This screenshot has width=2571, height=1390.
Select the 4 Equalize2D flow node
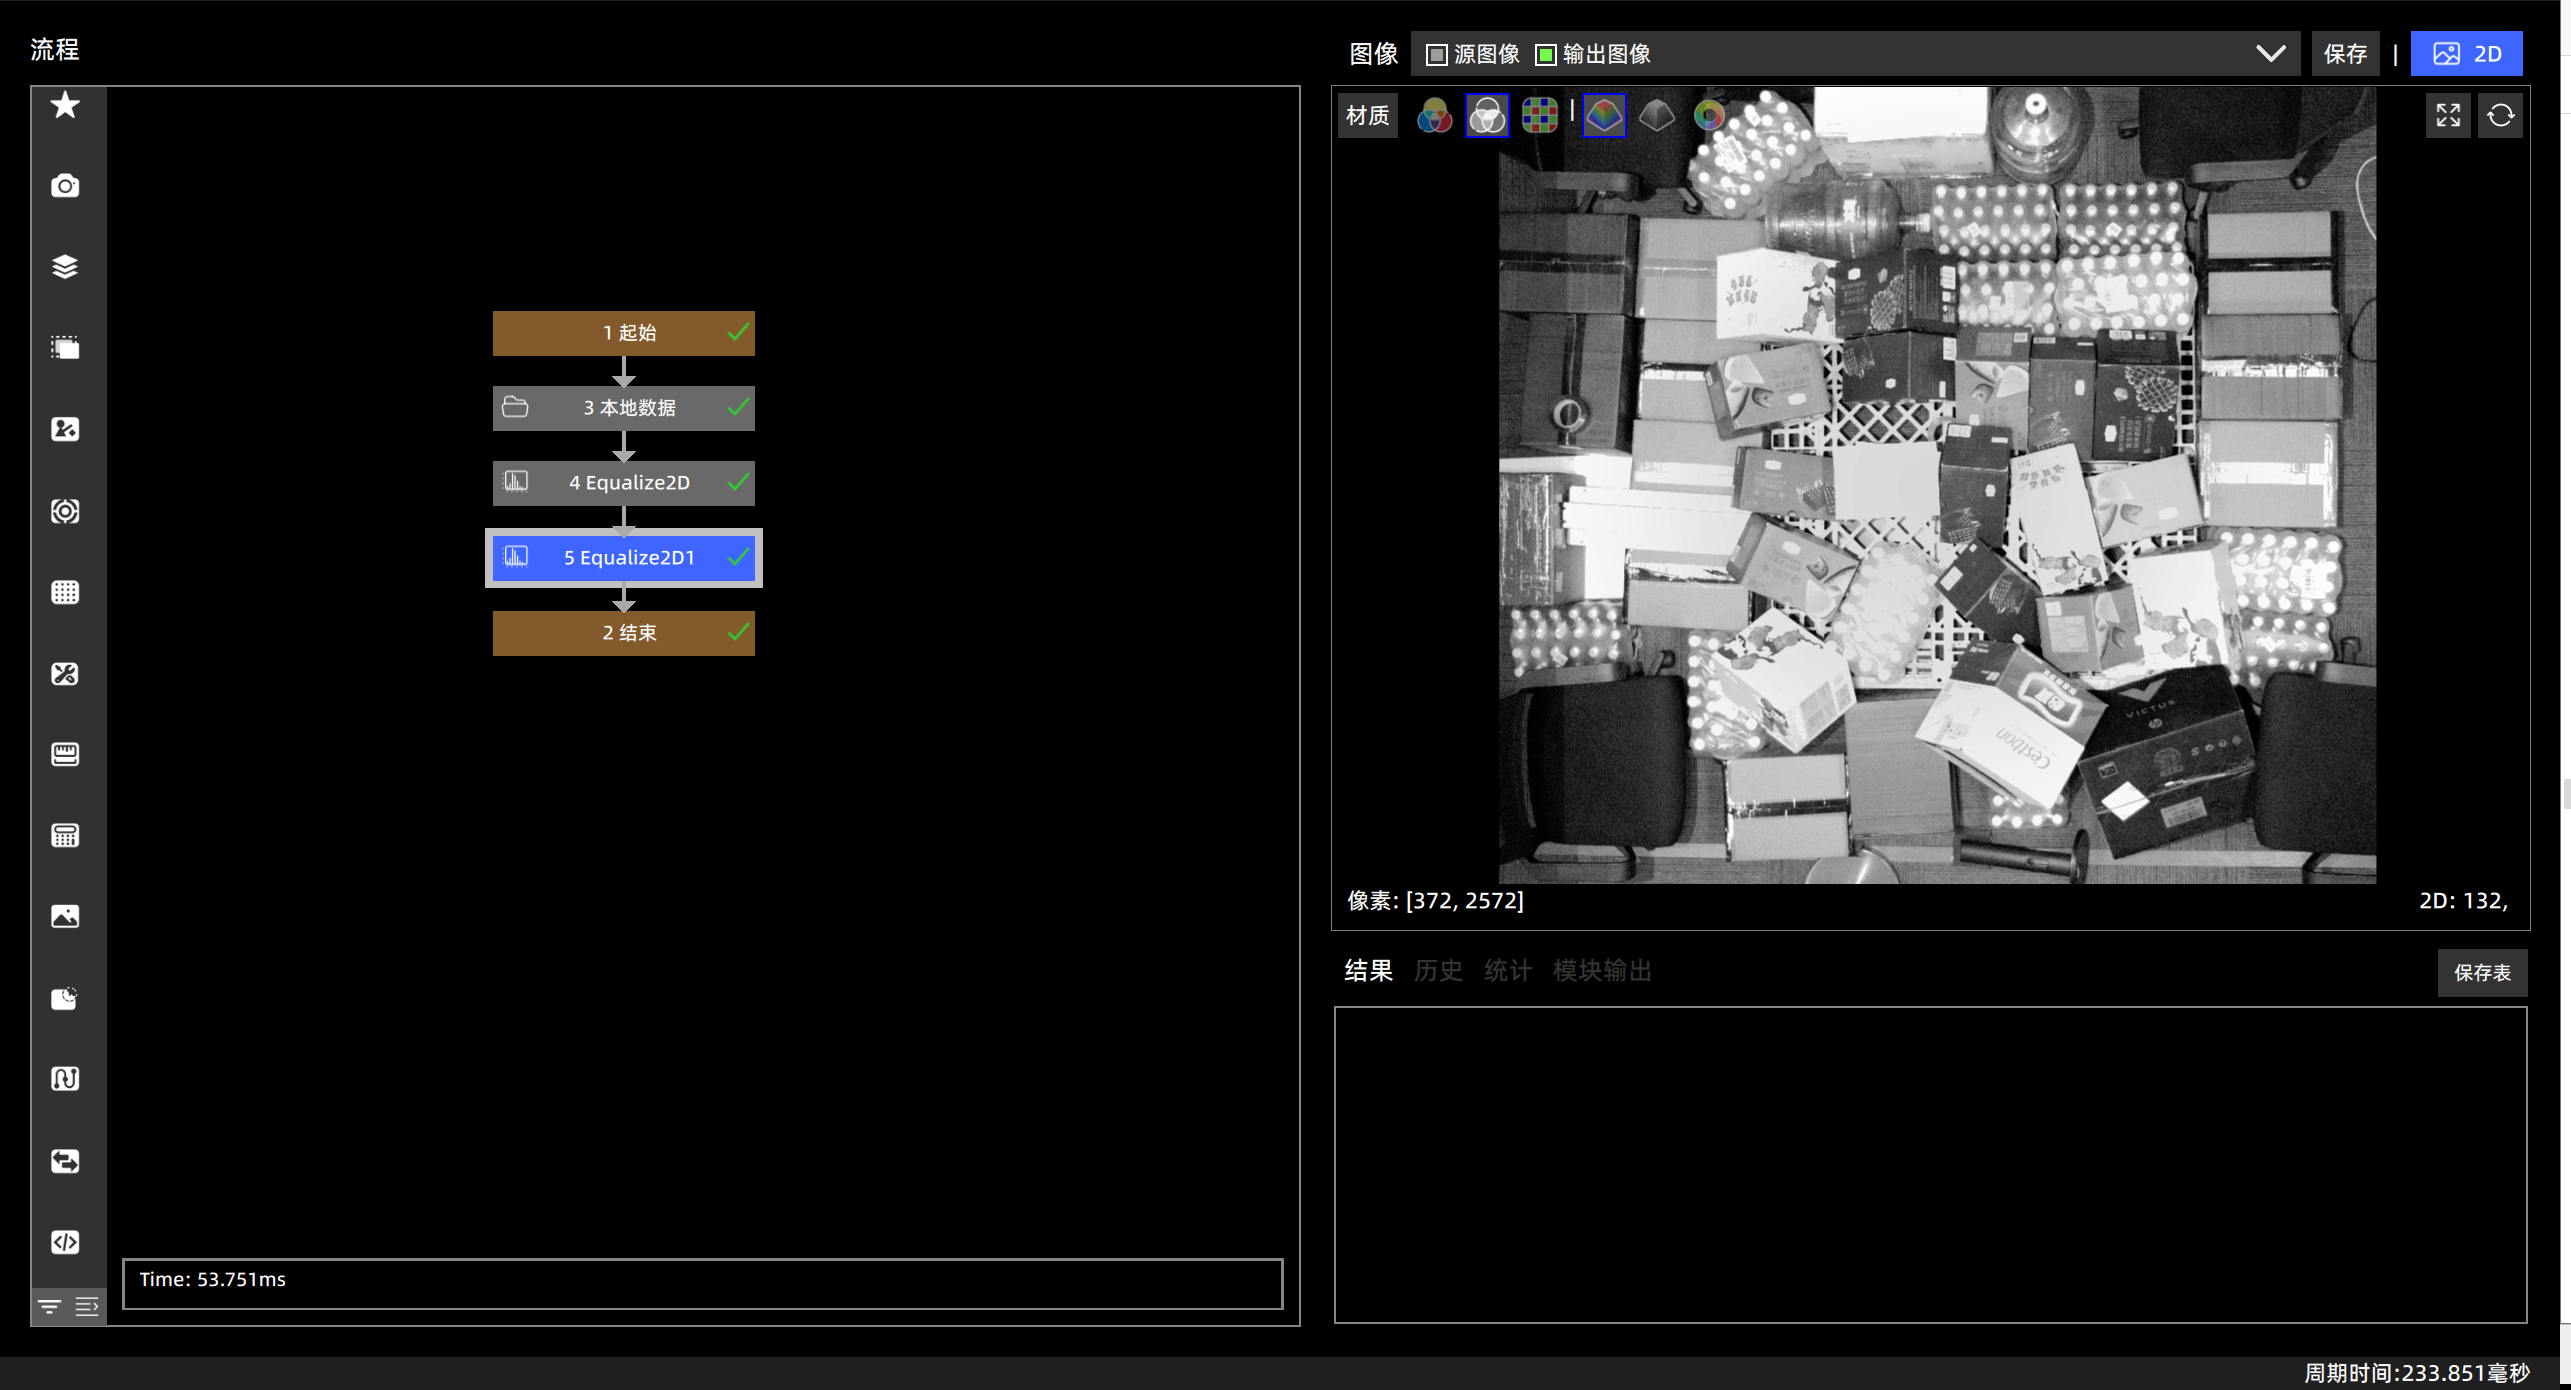click(624, 483)
